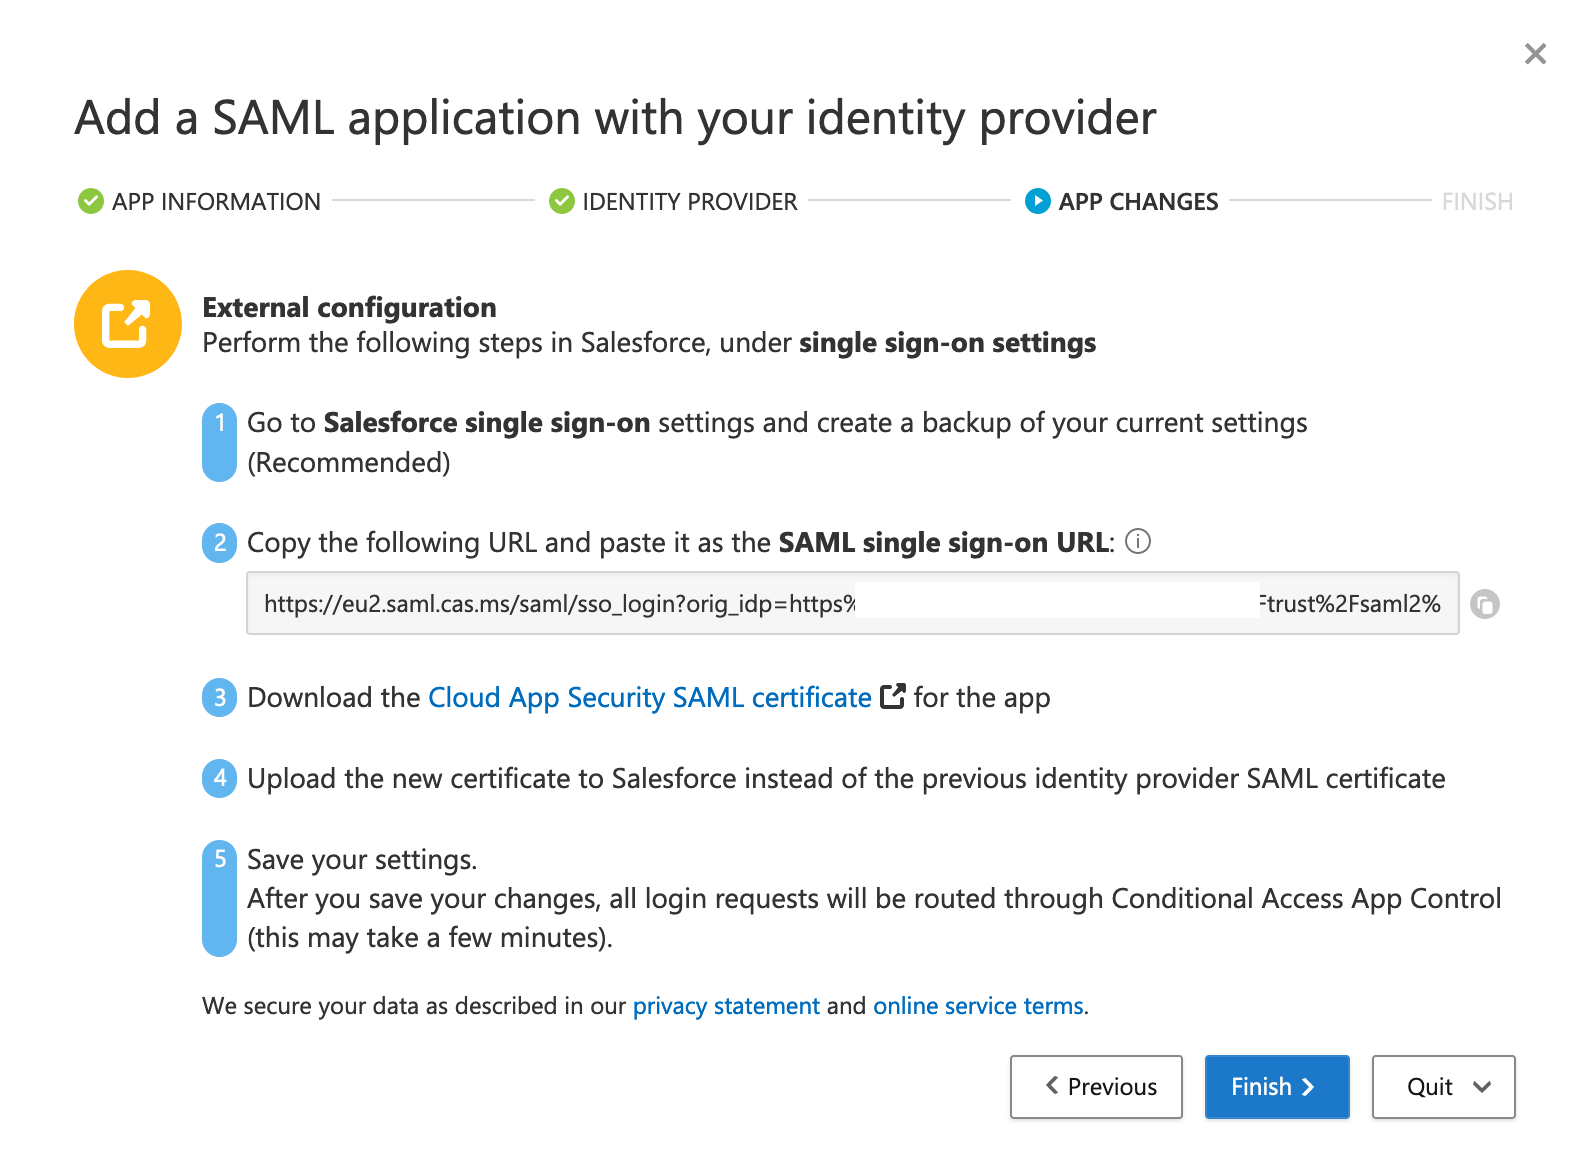
Task: Click the green check next to APP INFORMATION
Action: [91, 201]
